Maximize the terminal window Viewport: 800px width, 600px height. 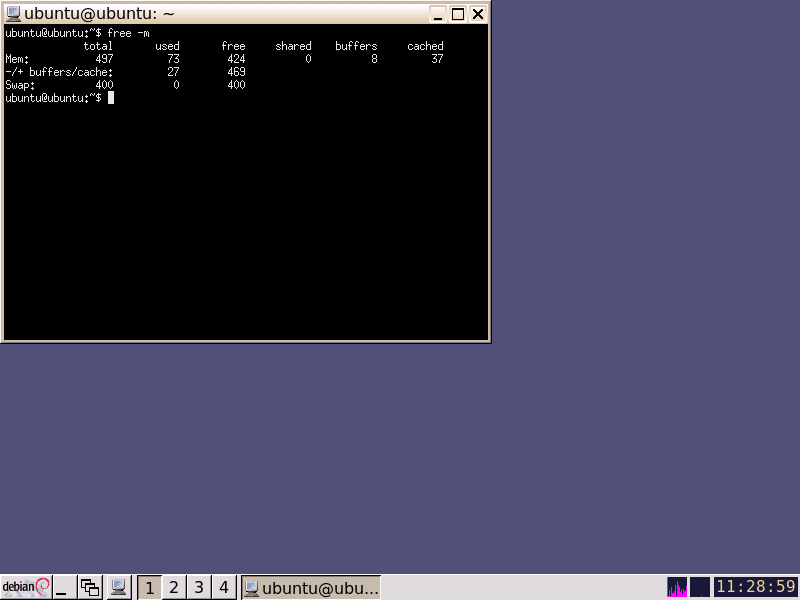click(458, 14)
